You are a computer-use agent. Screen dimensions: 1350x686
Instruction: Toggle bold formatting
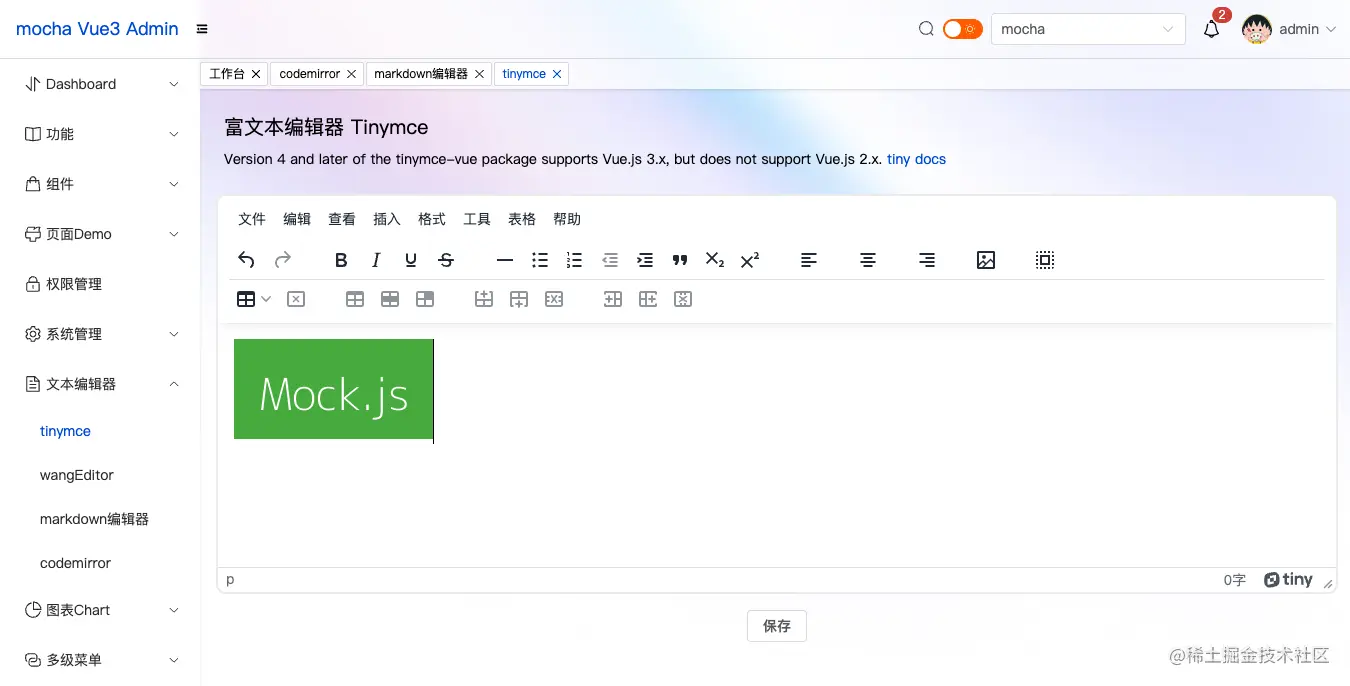point(341,260)
